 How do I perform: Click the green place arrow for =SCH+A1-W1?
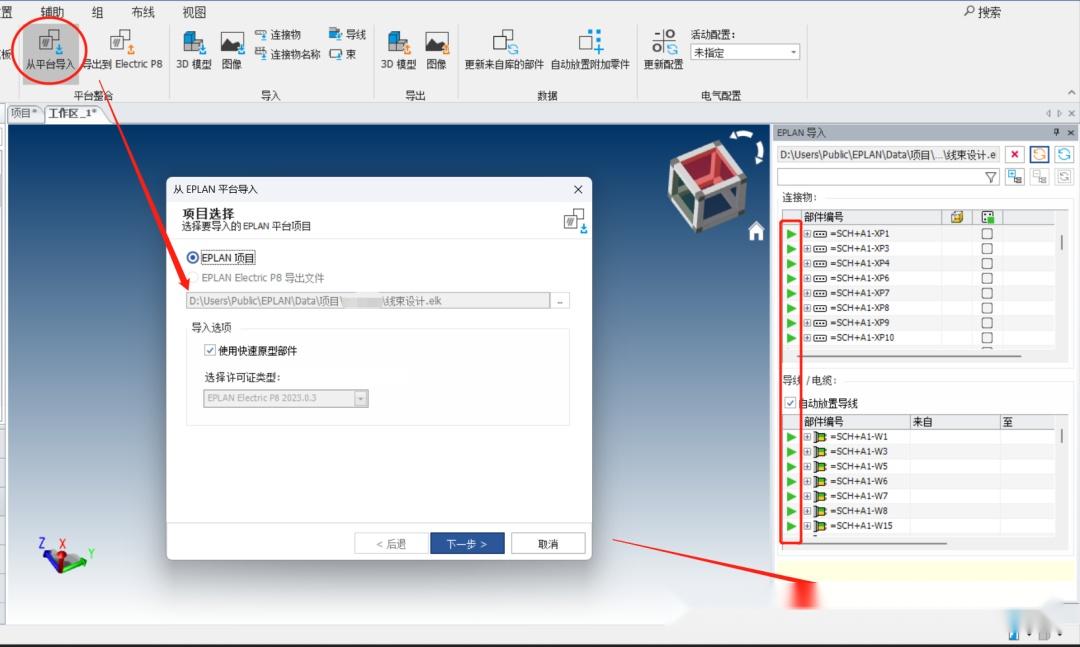pos(791,437)
